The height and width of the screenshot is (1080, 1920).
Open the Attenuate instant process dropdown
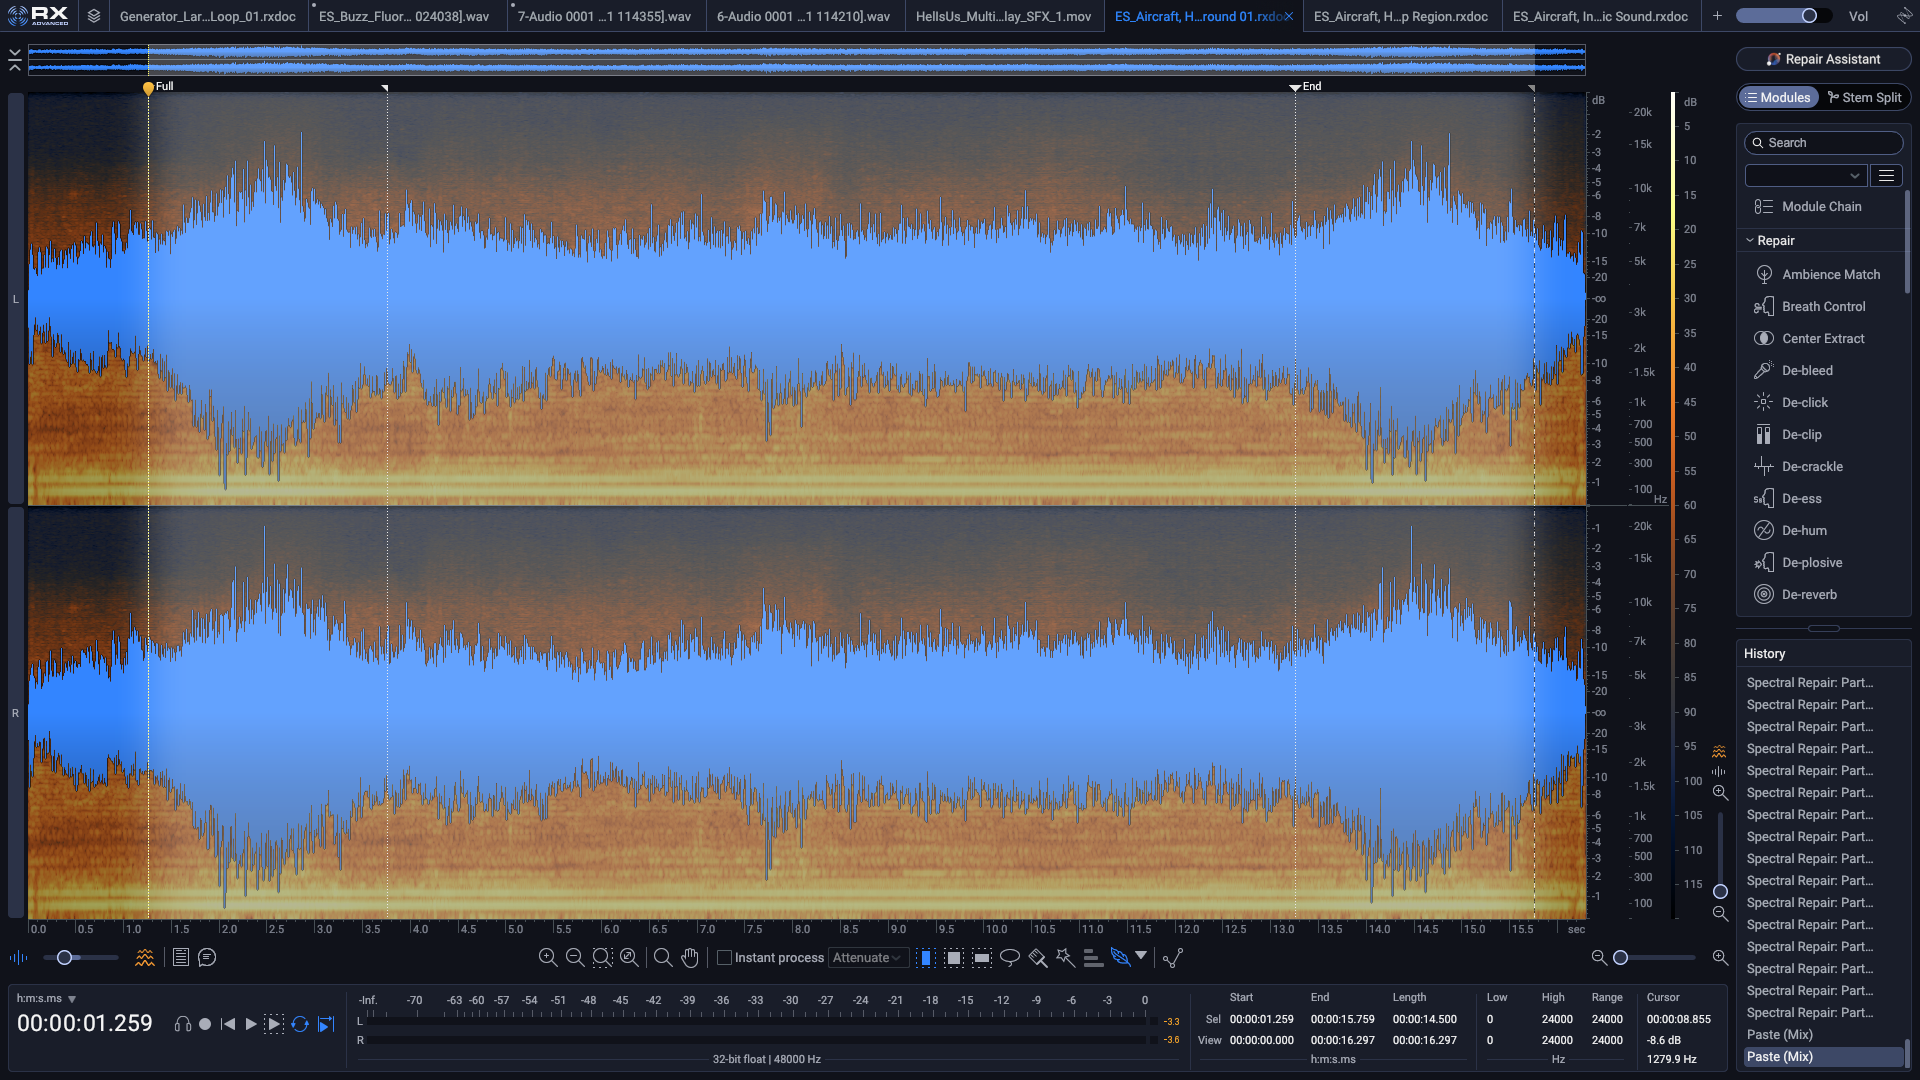click(x=868, y=958)
